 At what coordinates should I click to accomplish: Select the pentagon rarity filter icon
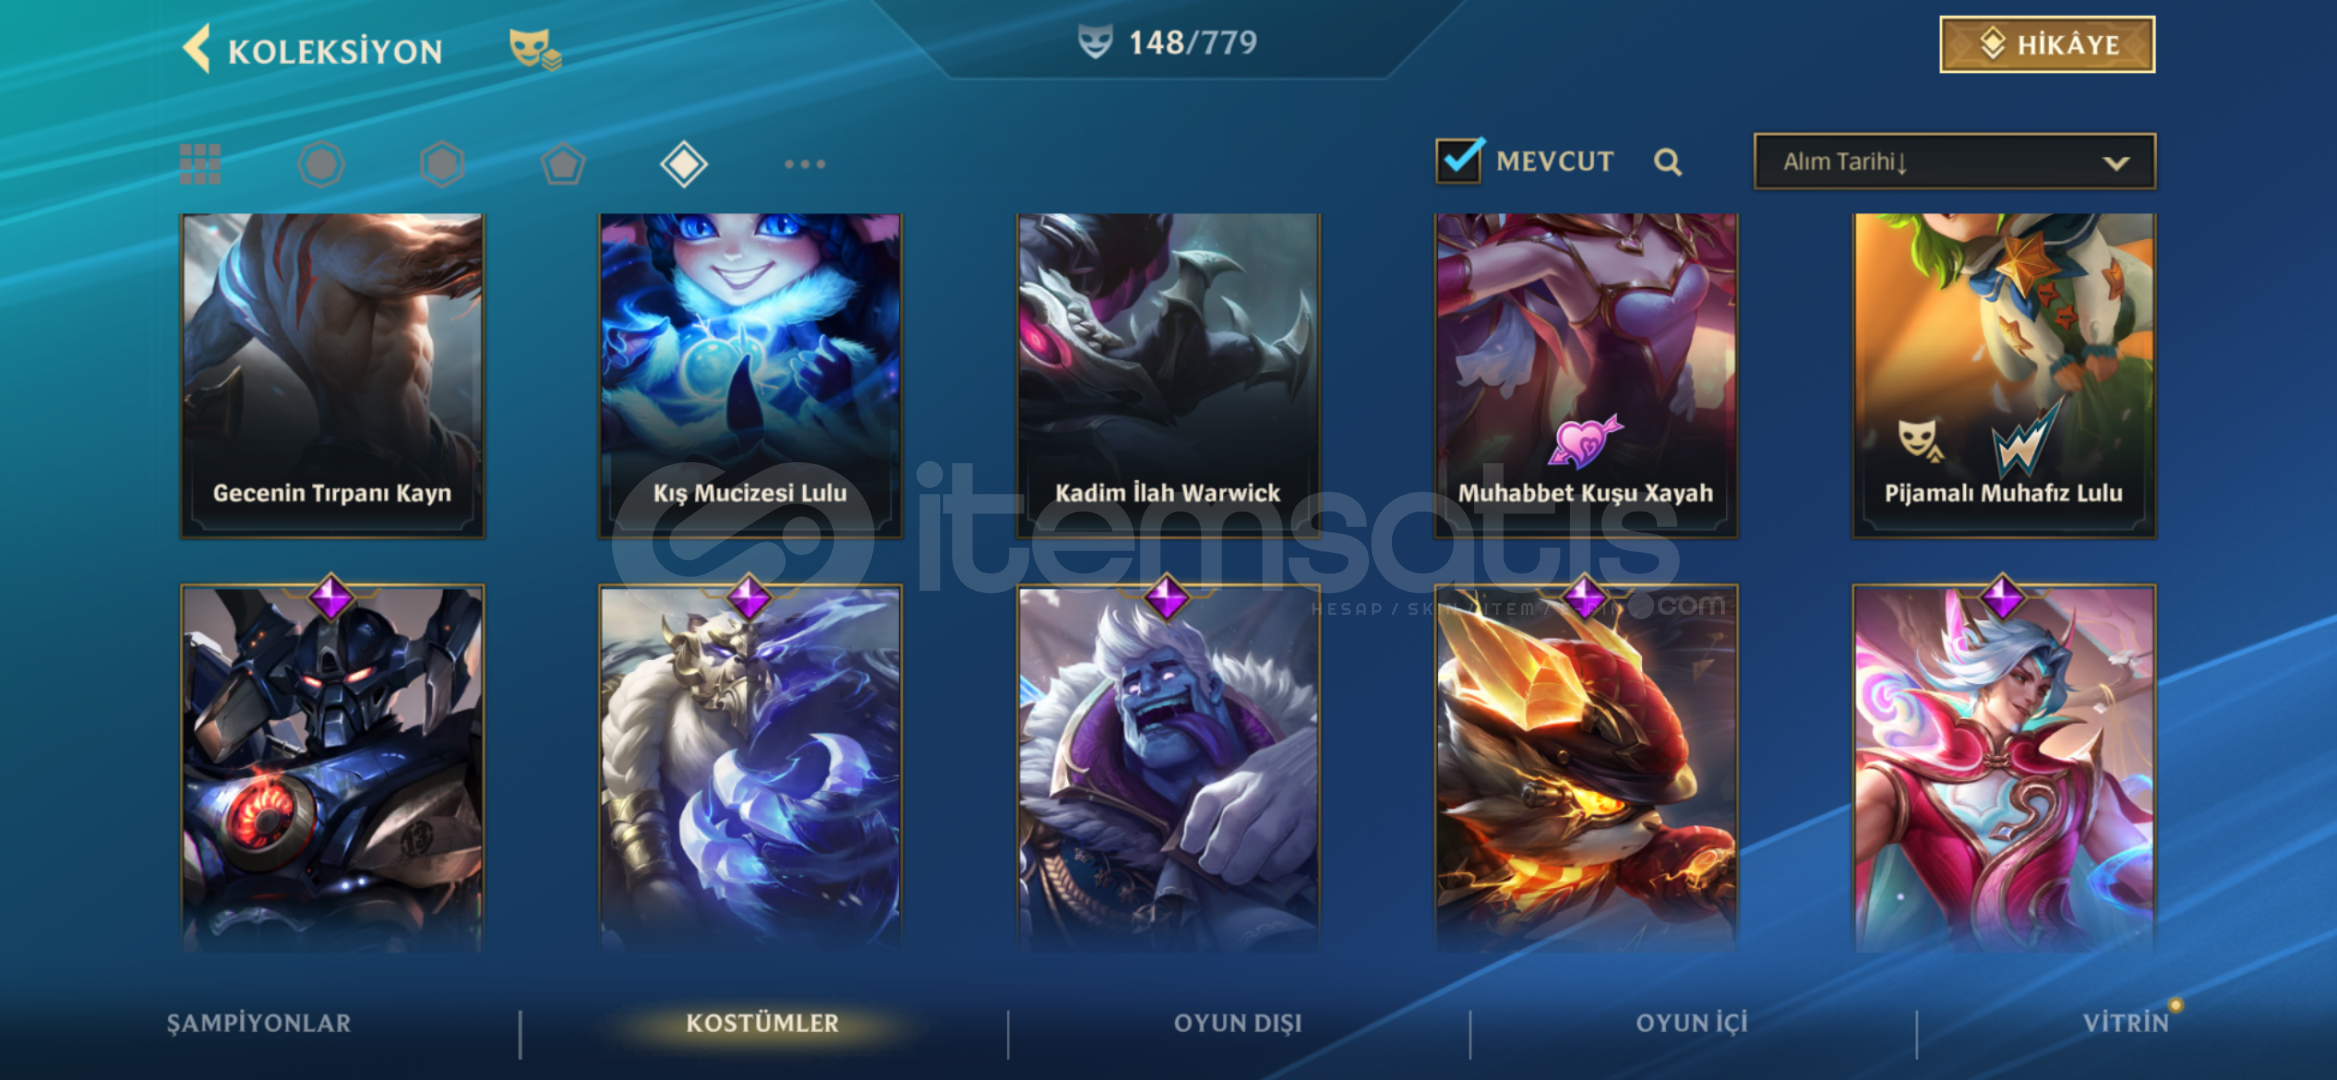tap(563, 164)
